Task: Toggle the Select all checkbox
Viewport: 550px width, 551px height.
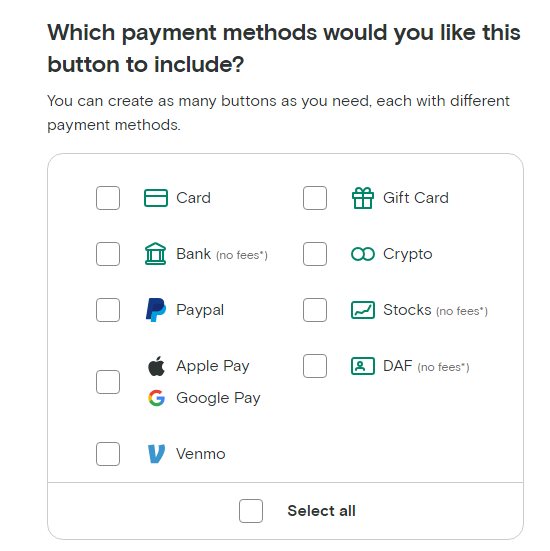Action: pos(251,511)
